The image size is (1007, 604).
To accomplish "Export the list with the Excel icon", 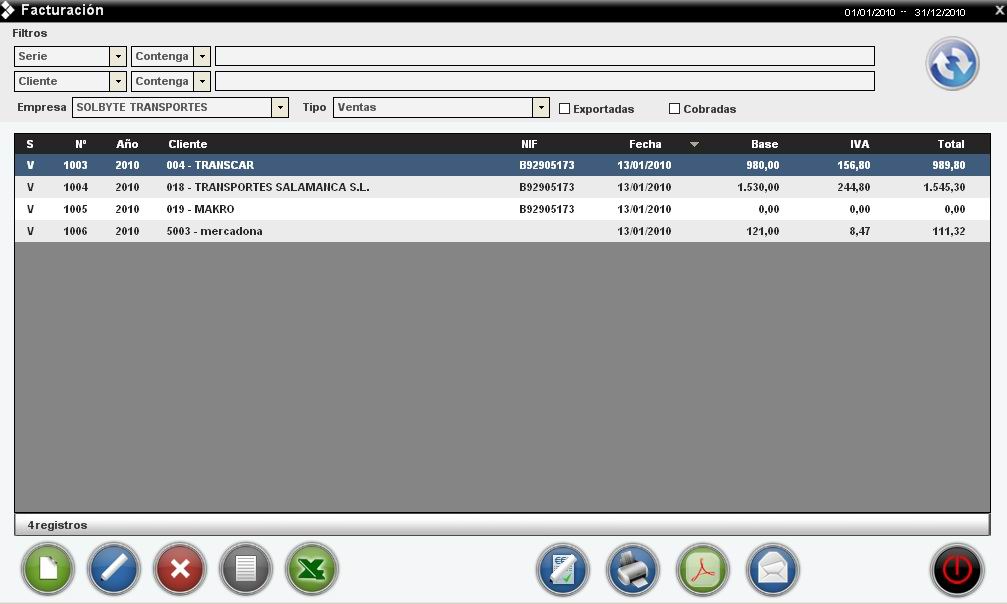I will click(x=311, y=569).
